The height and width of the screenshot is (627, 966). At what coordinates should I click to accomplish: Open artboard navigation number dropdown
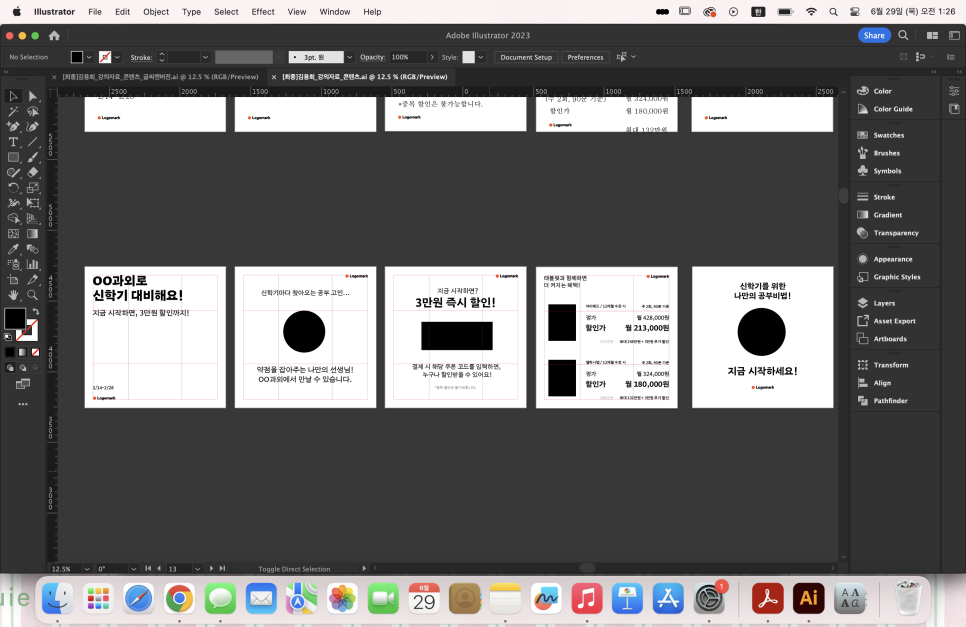(197, 569)
